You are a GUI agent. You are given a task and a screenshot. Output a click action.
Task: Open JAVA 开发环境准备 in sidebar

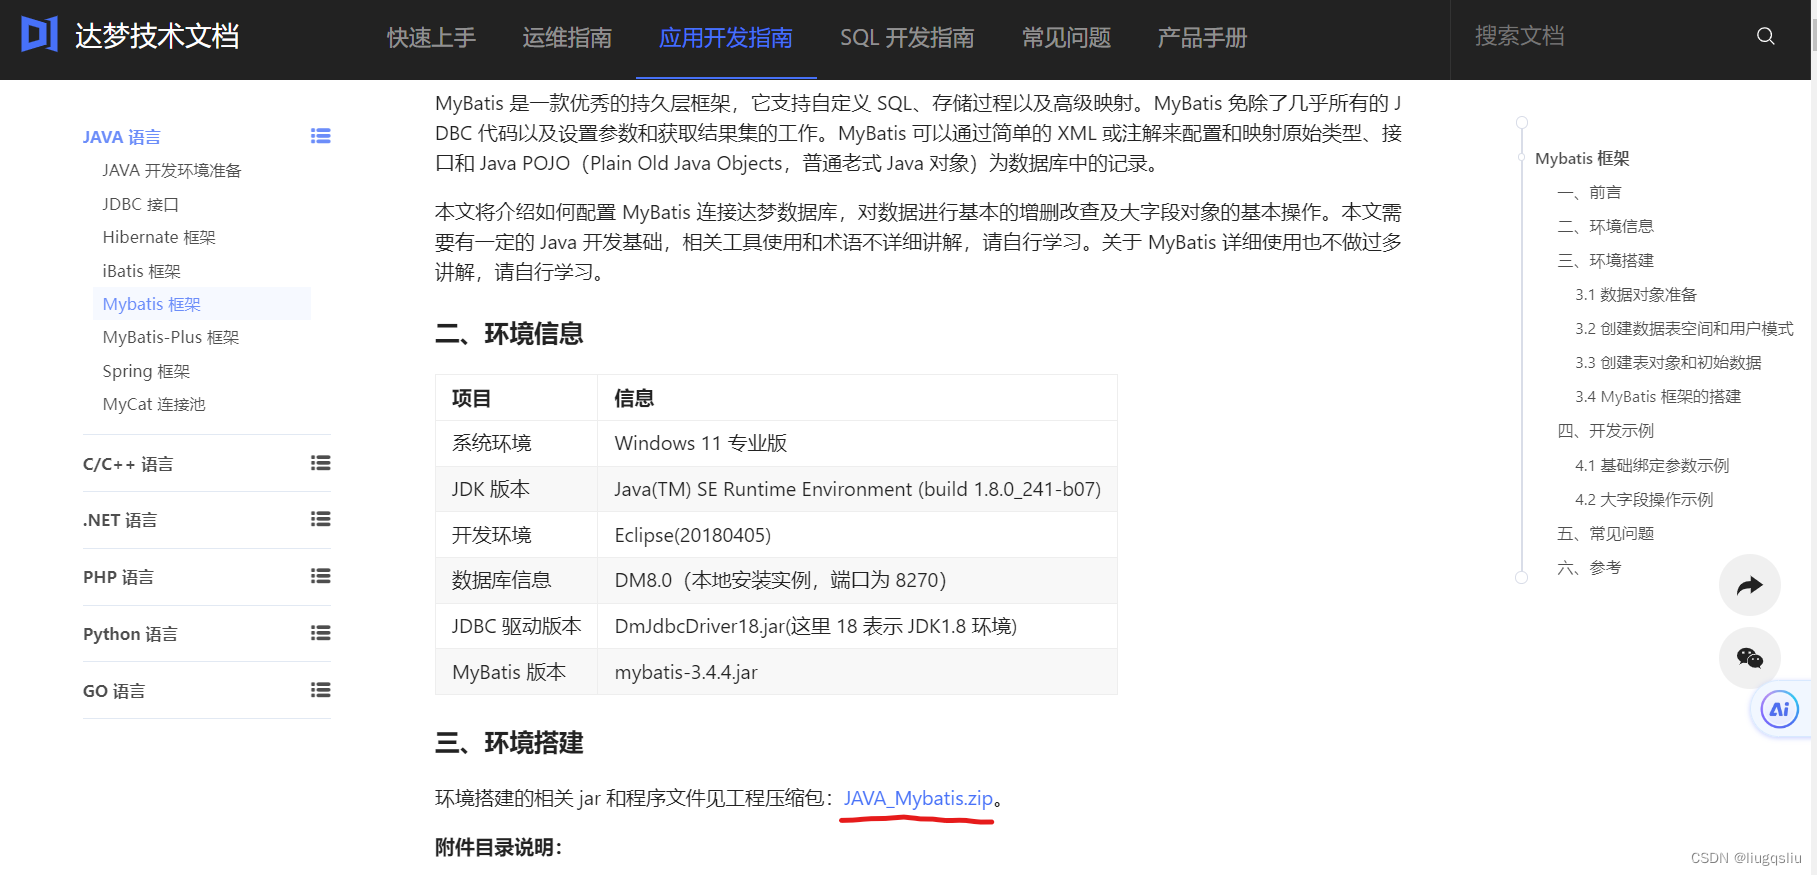click(x=172, y=170)
